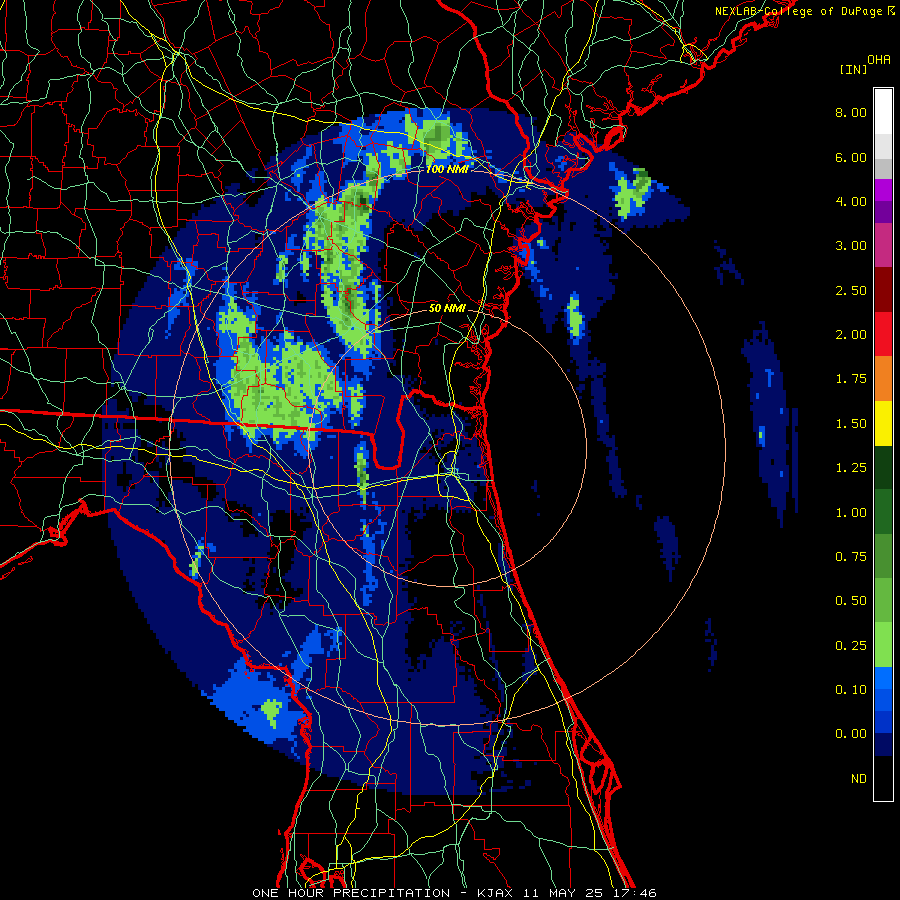The height and width of the screenshot is (900, 900).
Task: Click the 4.00 legend value
Action: pos(851,201)
